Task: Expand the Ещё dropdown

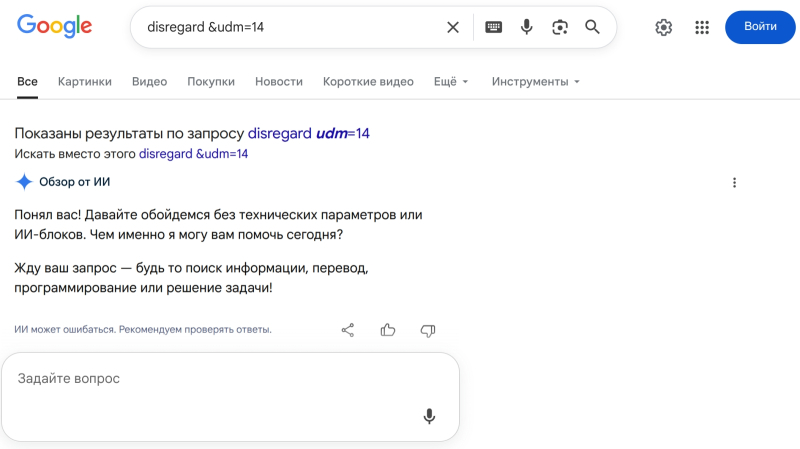Action: [x=451, y=82]
